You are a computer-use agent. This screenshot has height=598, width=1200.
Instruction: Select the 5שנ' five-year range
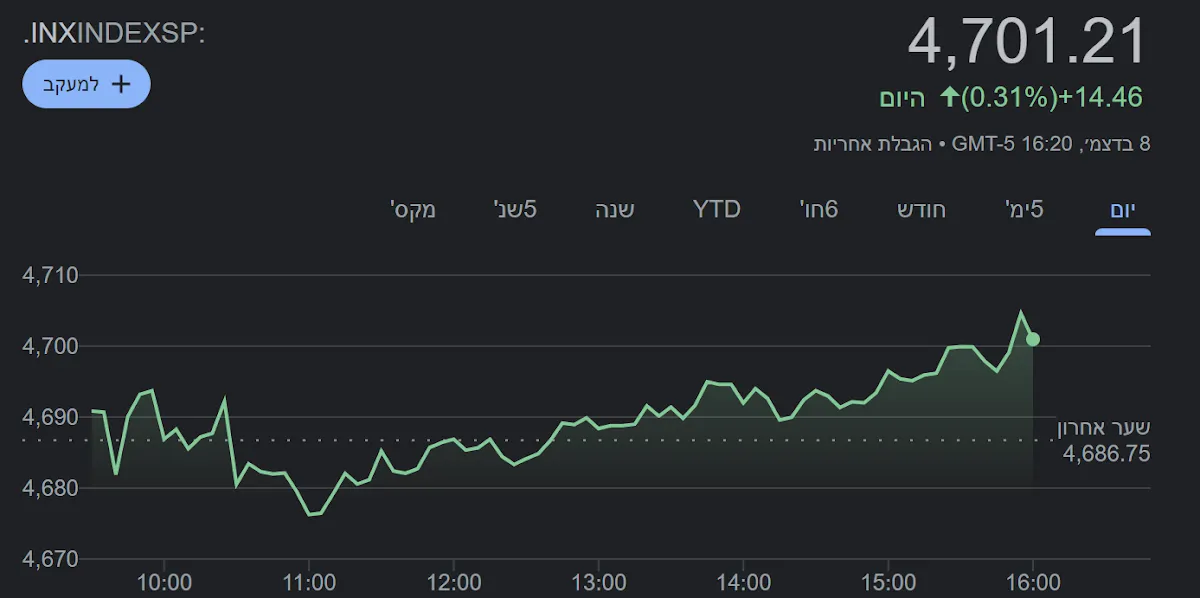[515, 209]
